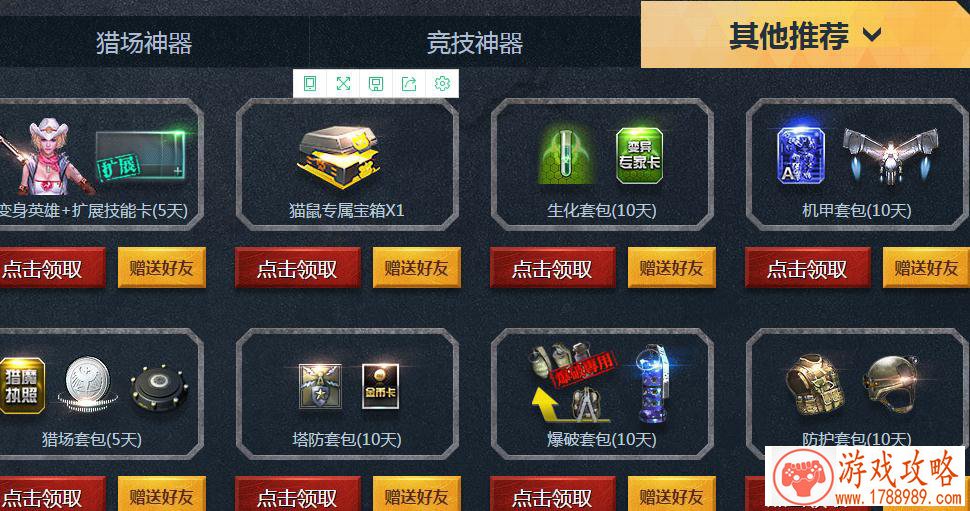Gift 塔防套包 to a friend

416,494
